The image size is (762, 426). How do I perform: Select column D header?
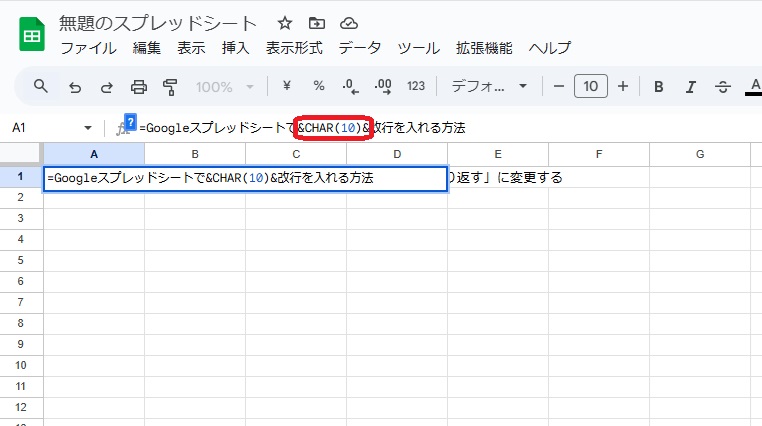397,154
